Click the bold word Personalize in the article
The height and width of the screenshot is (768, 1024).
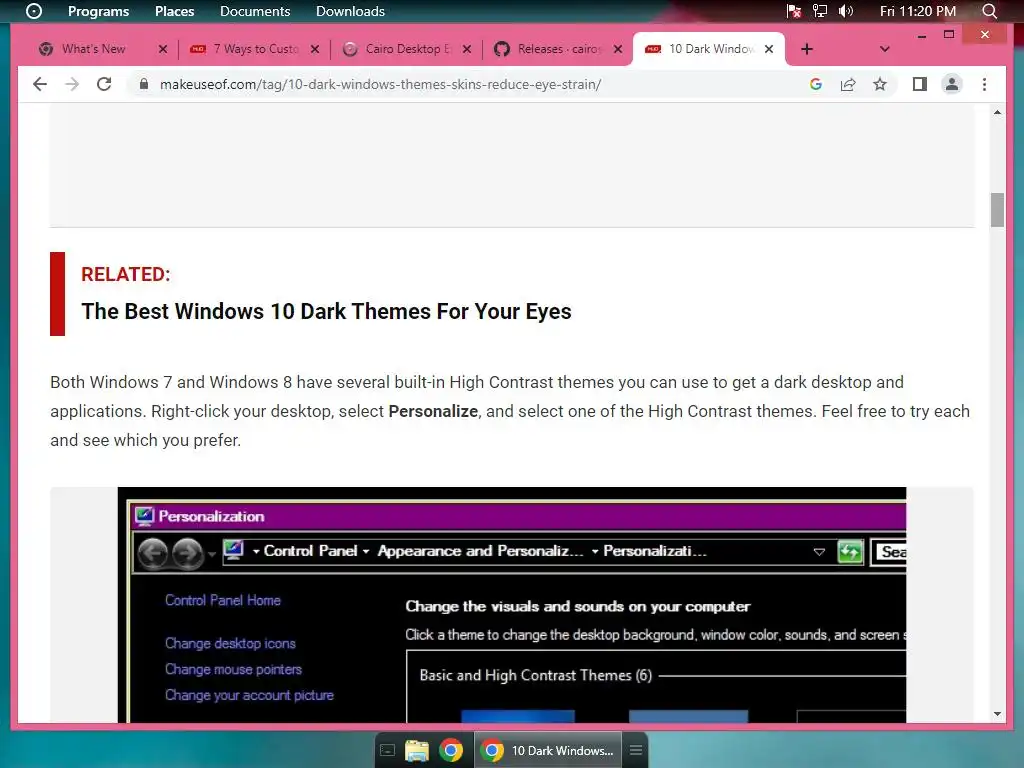point(433,411)
